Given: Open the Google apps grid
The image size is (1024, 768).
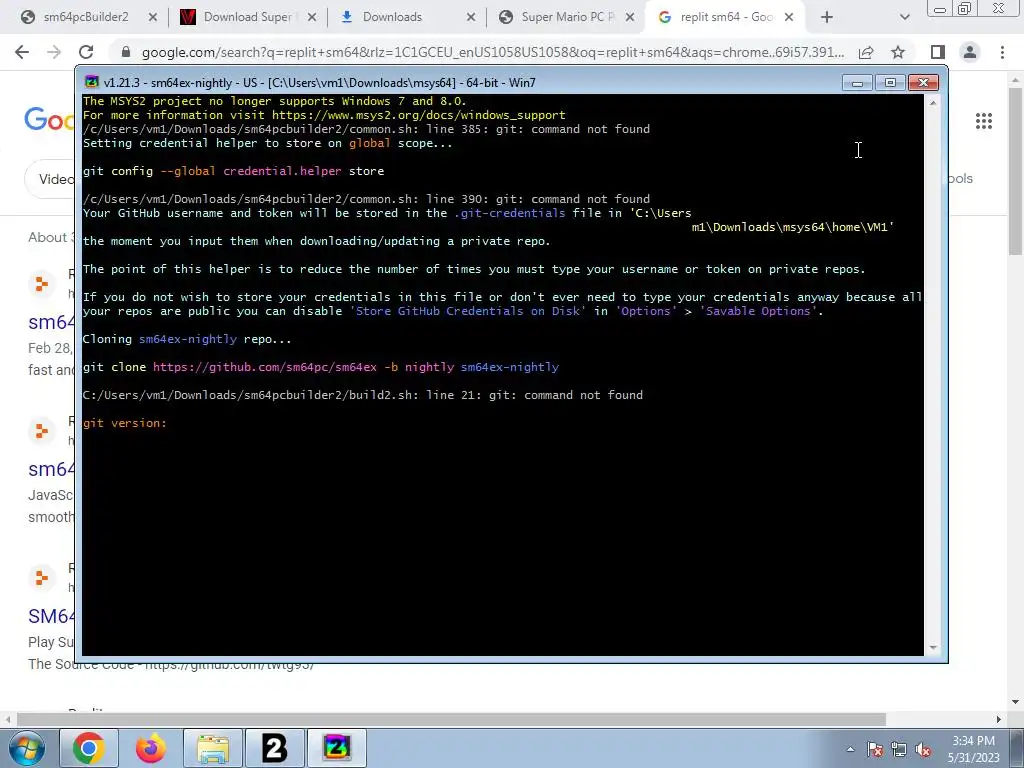Looking at the screenshot, I should (984, 121).
